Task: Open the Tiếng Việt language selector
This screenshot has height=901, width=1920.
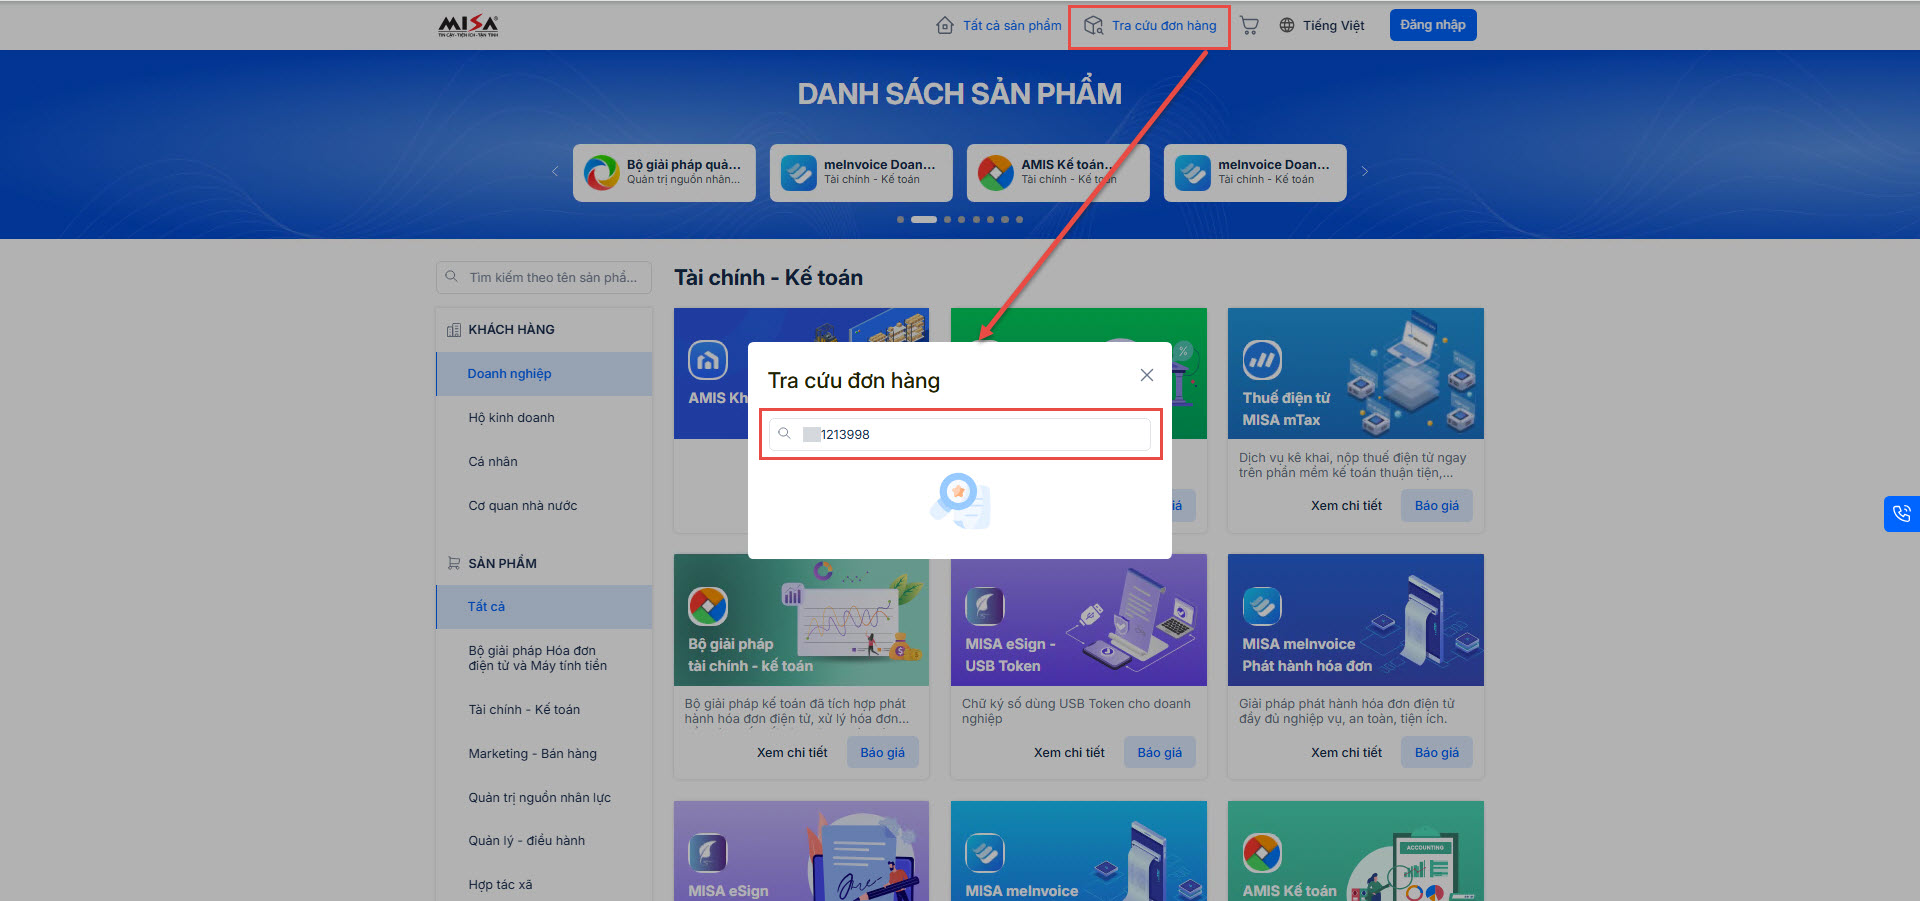Action: click(x=1322, y=25)
